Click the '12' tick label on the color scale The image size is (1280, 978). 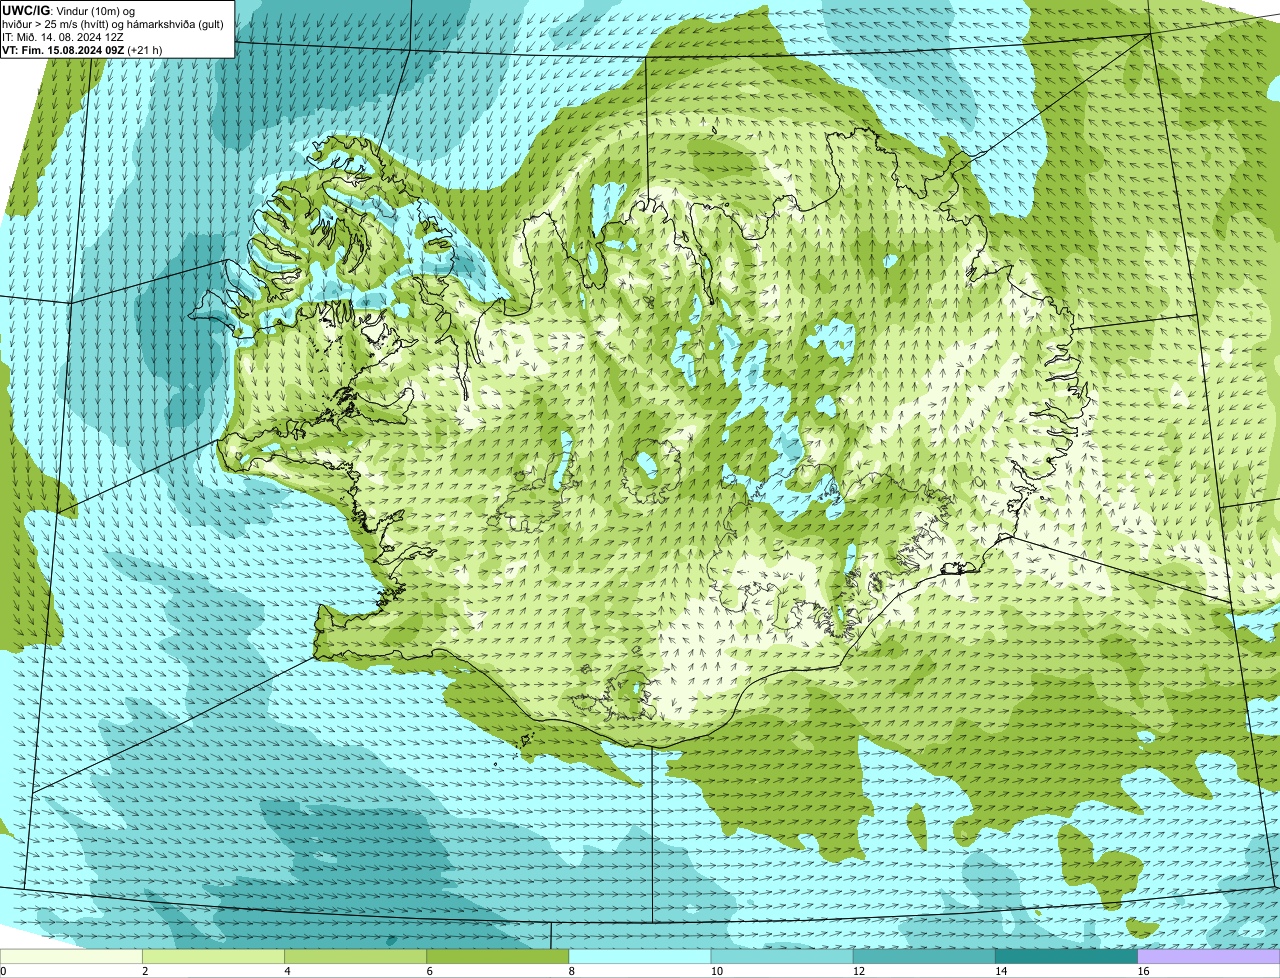pos(858,971)
